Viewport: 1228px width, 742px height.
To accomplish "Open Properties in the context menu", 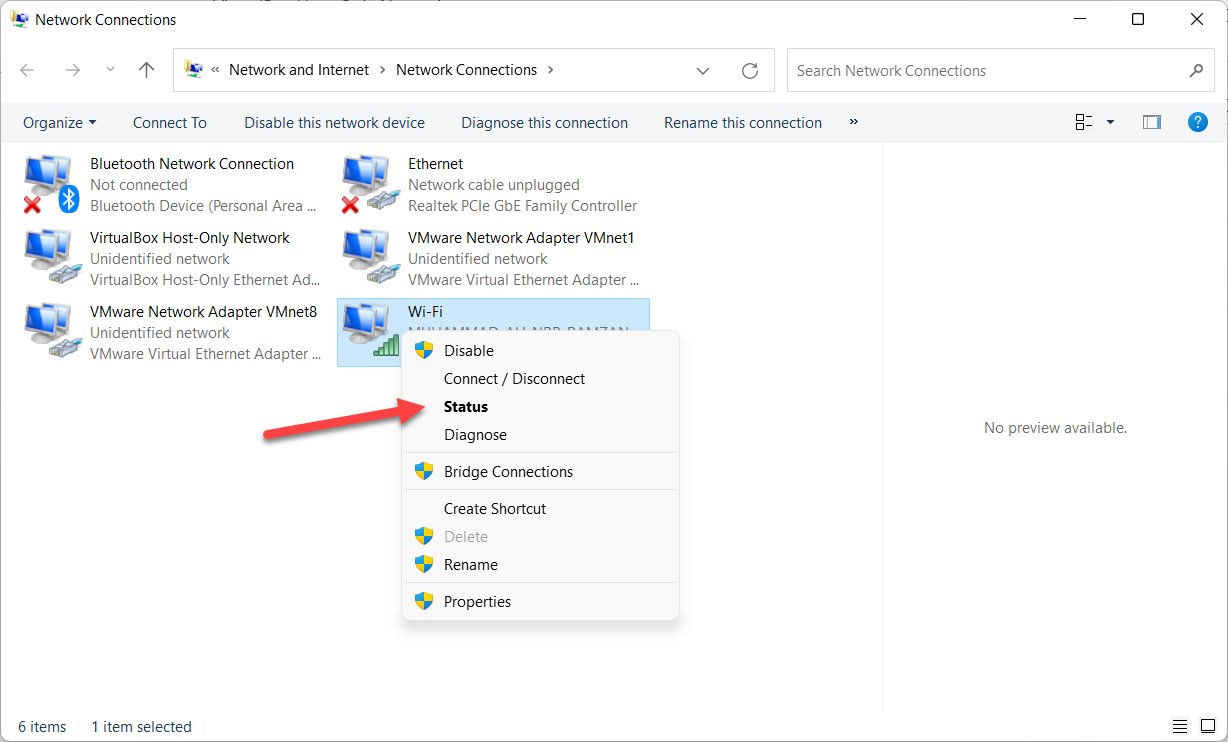I will (x=477, y=602).
